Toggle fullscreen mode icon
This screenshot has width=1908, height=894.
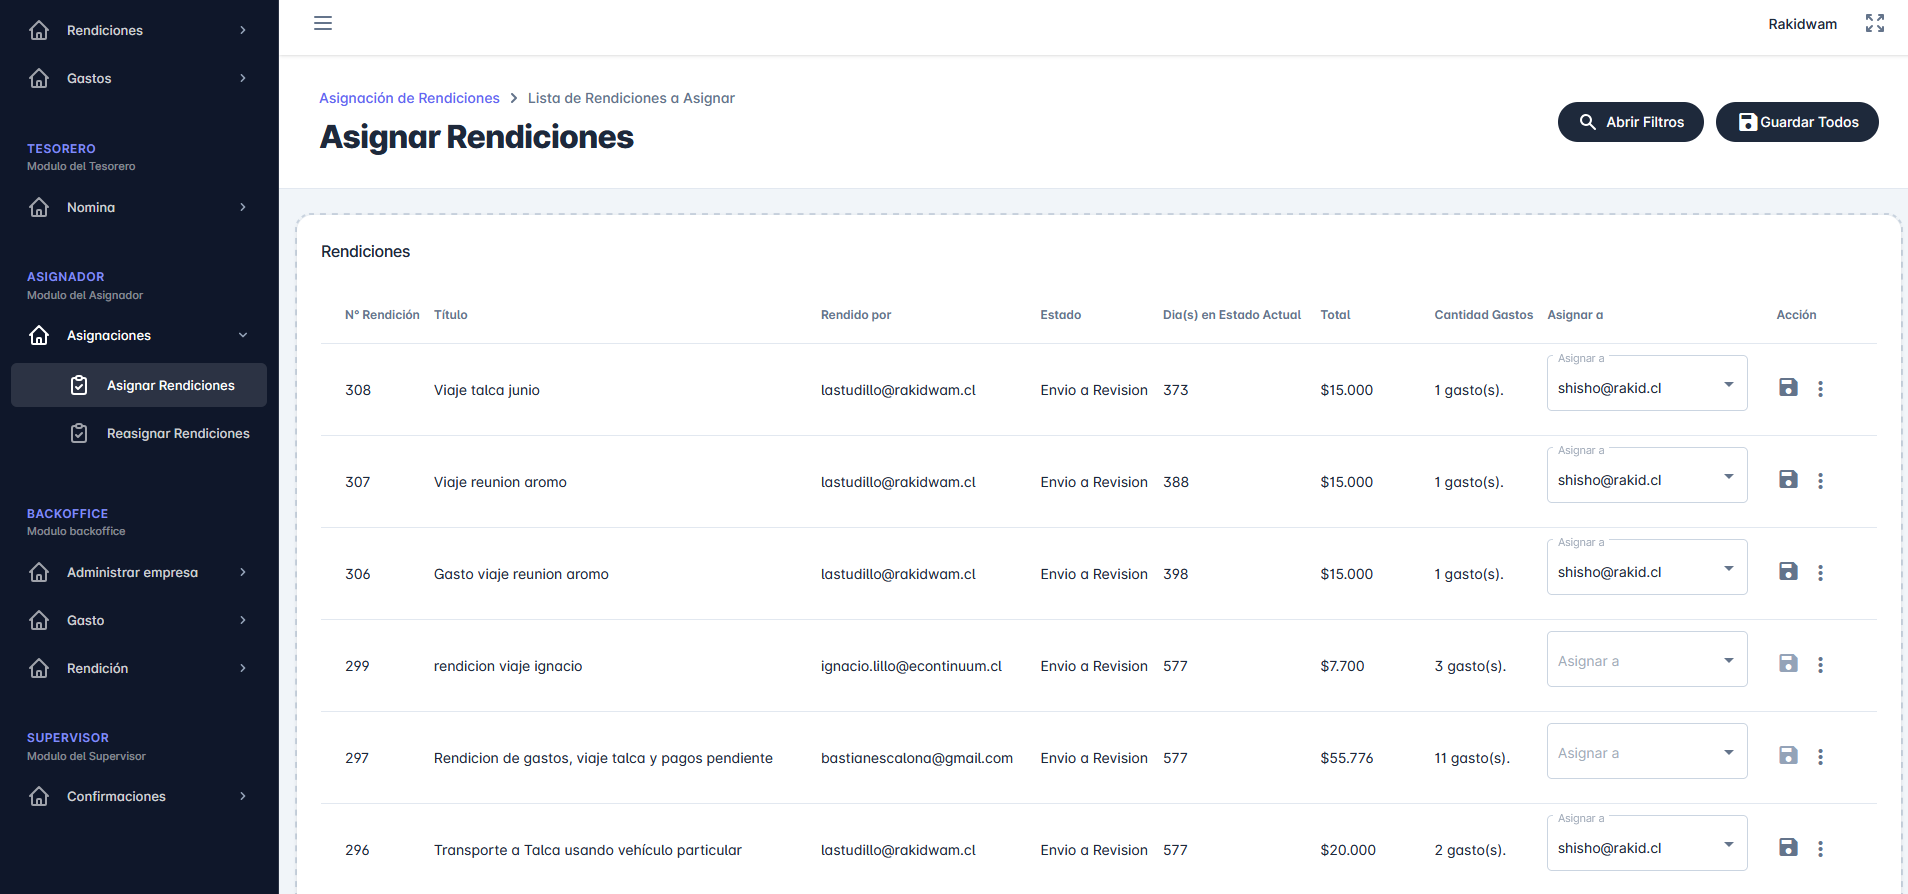[x=1874, y=24]
